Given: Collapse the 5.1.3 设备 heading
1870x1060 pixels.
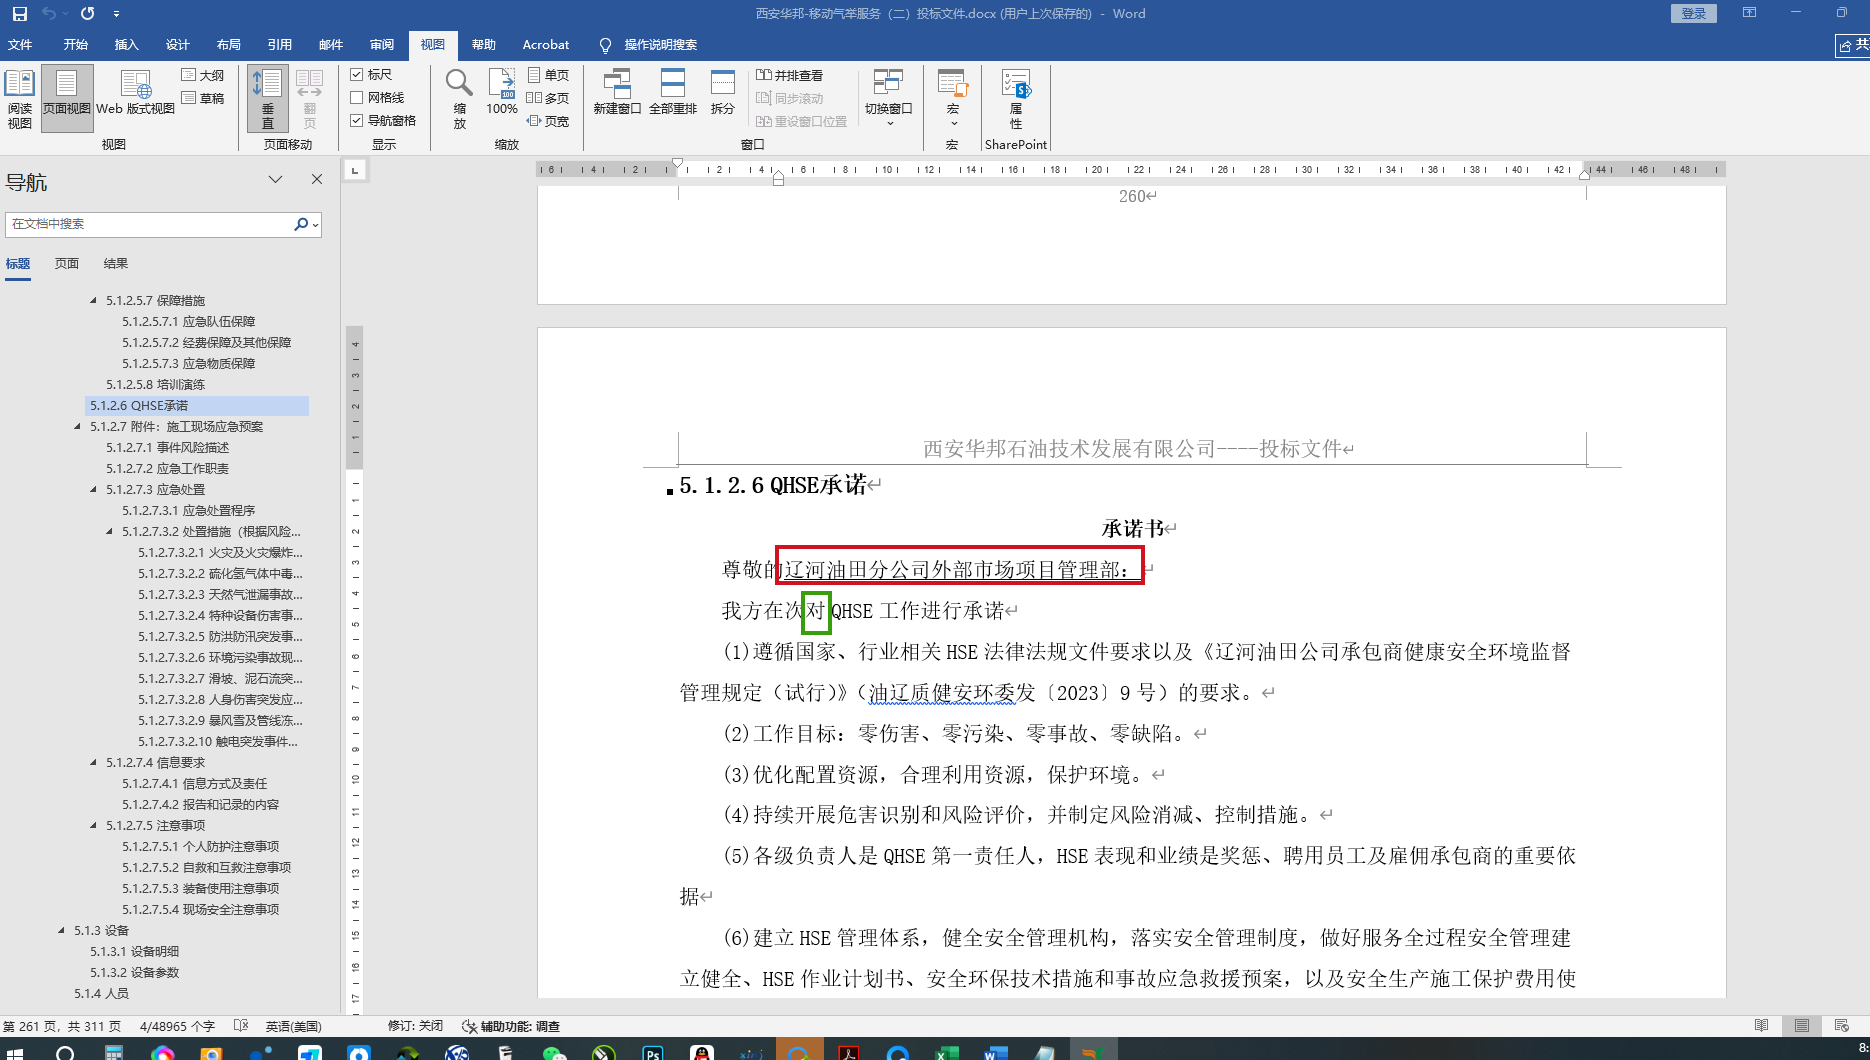Looking at the screenshot, I should pos(62,930).
